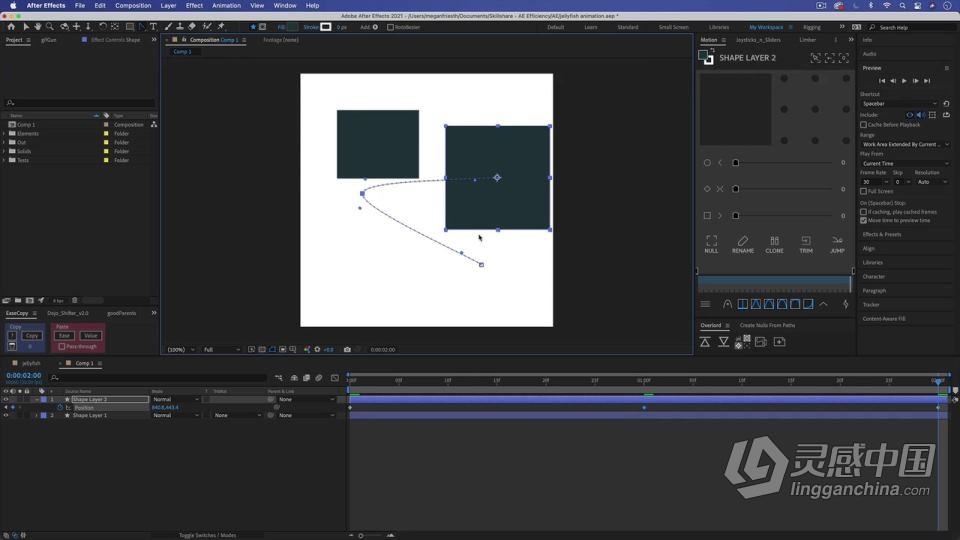Image resolution: width=960 pixels, height=540 pixels.
Task: Toggle audio include button in Preview
Action: (x=921, y=115)
